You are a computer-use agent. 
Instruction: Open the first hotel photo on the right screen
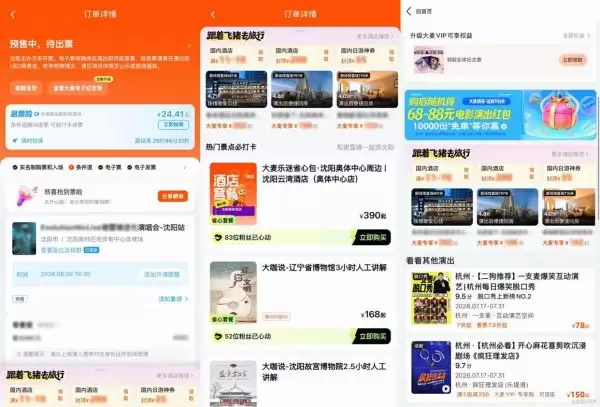pyautogui.click(x=442, y=207)
